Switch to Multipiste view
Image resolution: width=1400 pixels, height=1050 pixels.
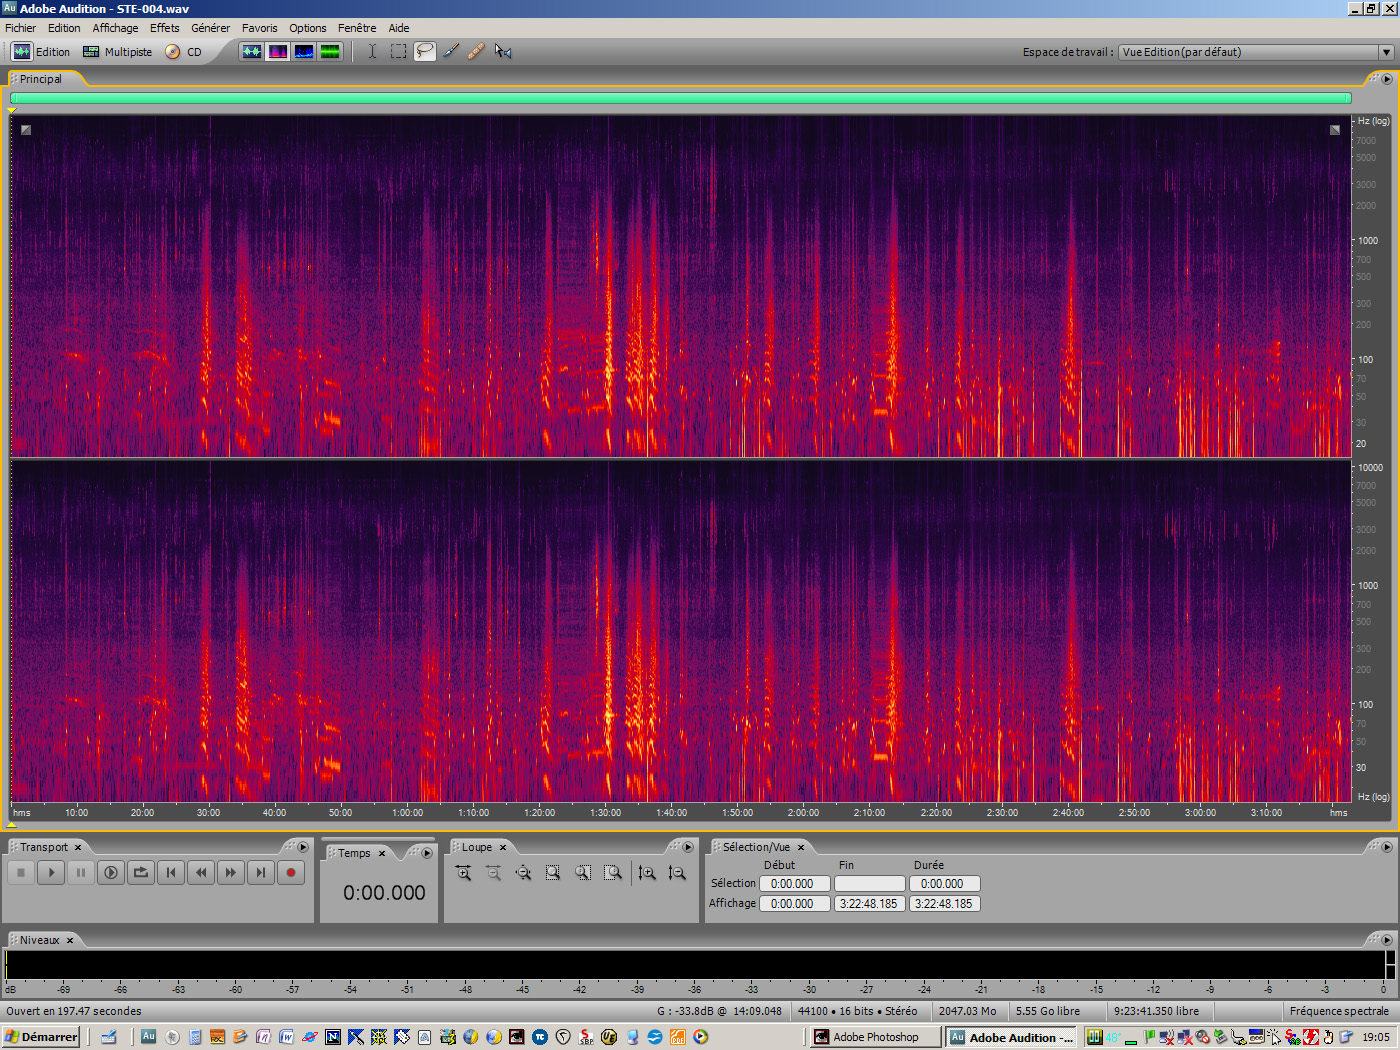[117, 51]
